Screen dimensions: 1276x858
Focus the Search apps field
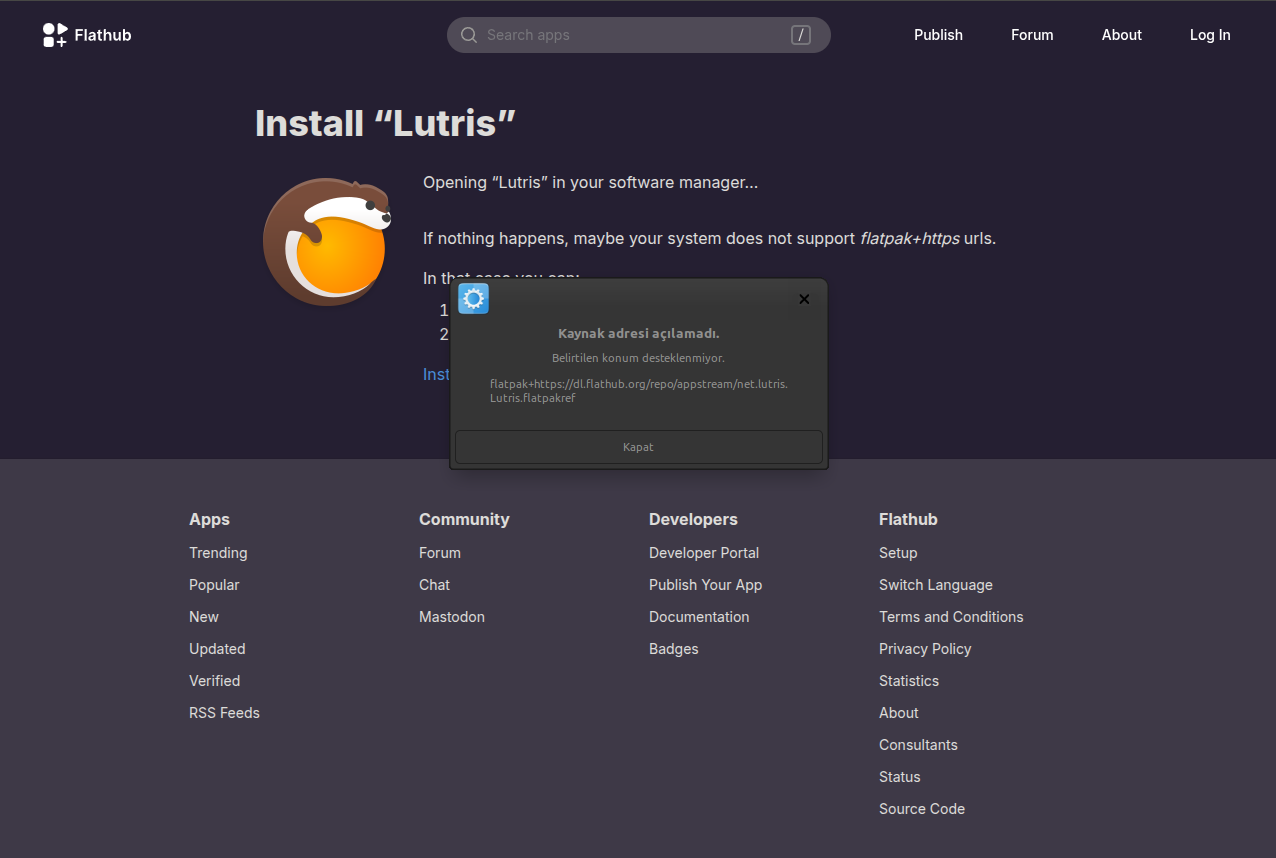click(x=630, y=35)
